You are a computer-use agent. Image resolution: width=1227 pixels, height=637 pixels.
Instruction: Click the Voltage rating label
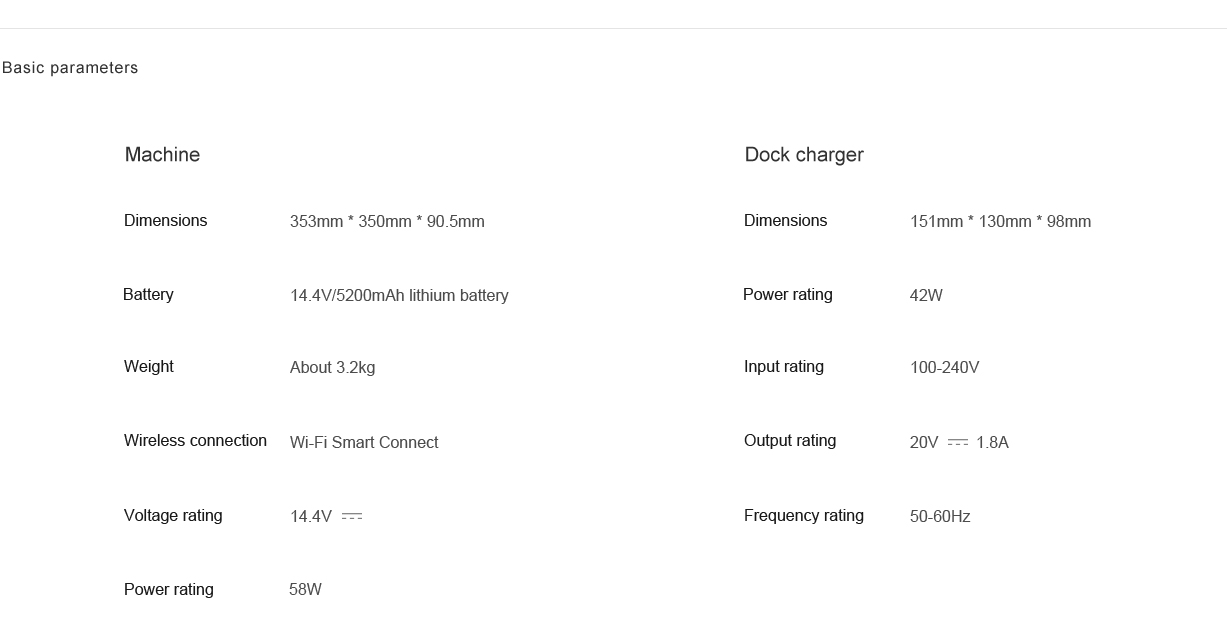(x=173, y=516)
